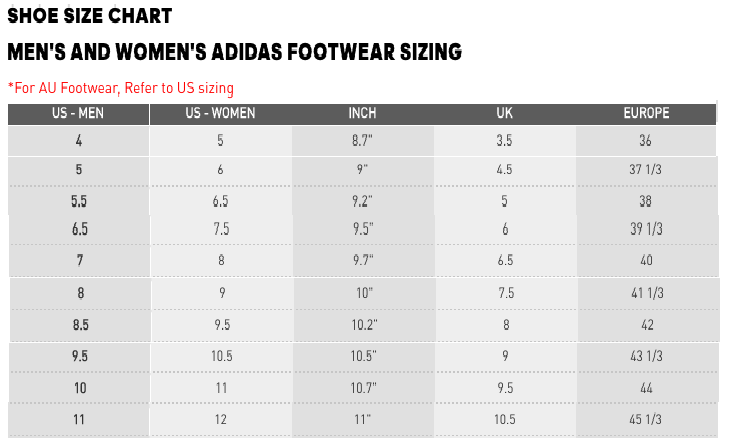Select the 8.7" inch cell
This screenshot has height=440, width=734.
pyautogui.click(x=362, y=141)
